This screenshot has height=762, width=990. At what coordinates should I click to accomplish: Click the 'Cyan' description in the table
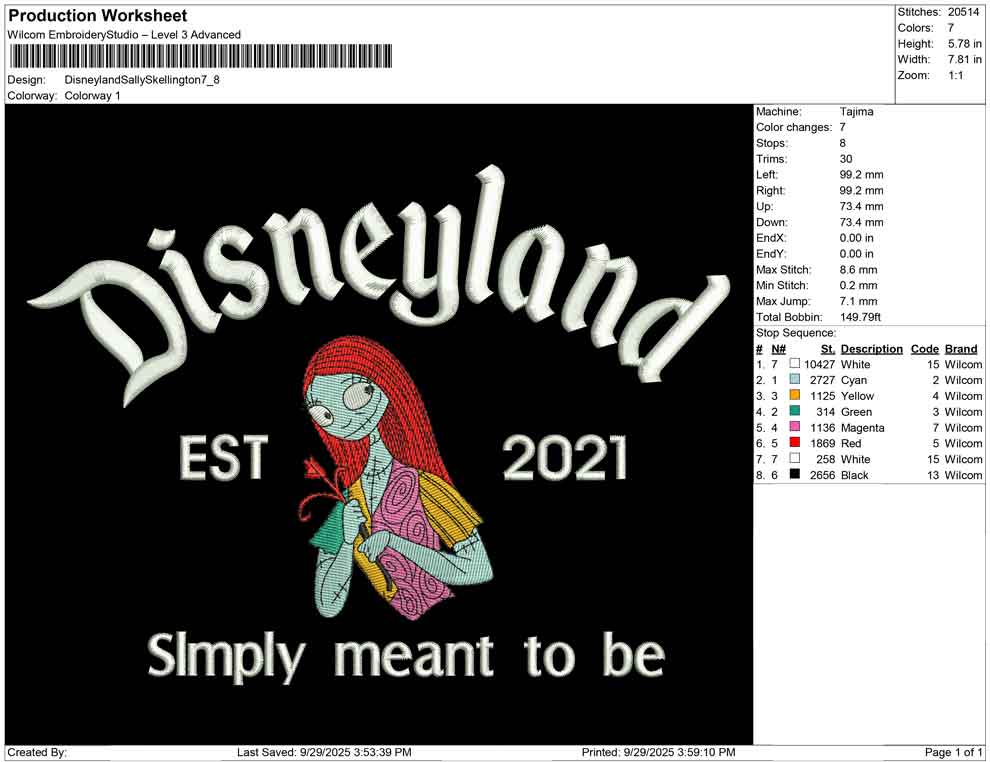pos(854,380)
